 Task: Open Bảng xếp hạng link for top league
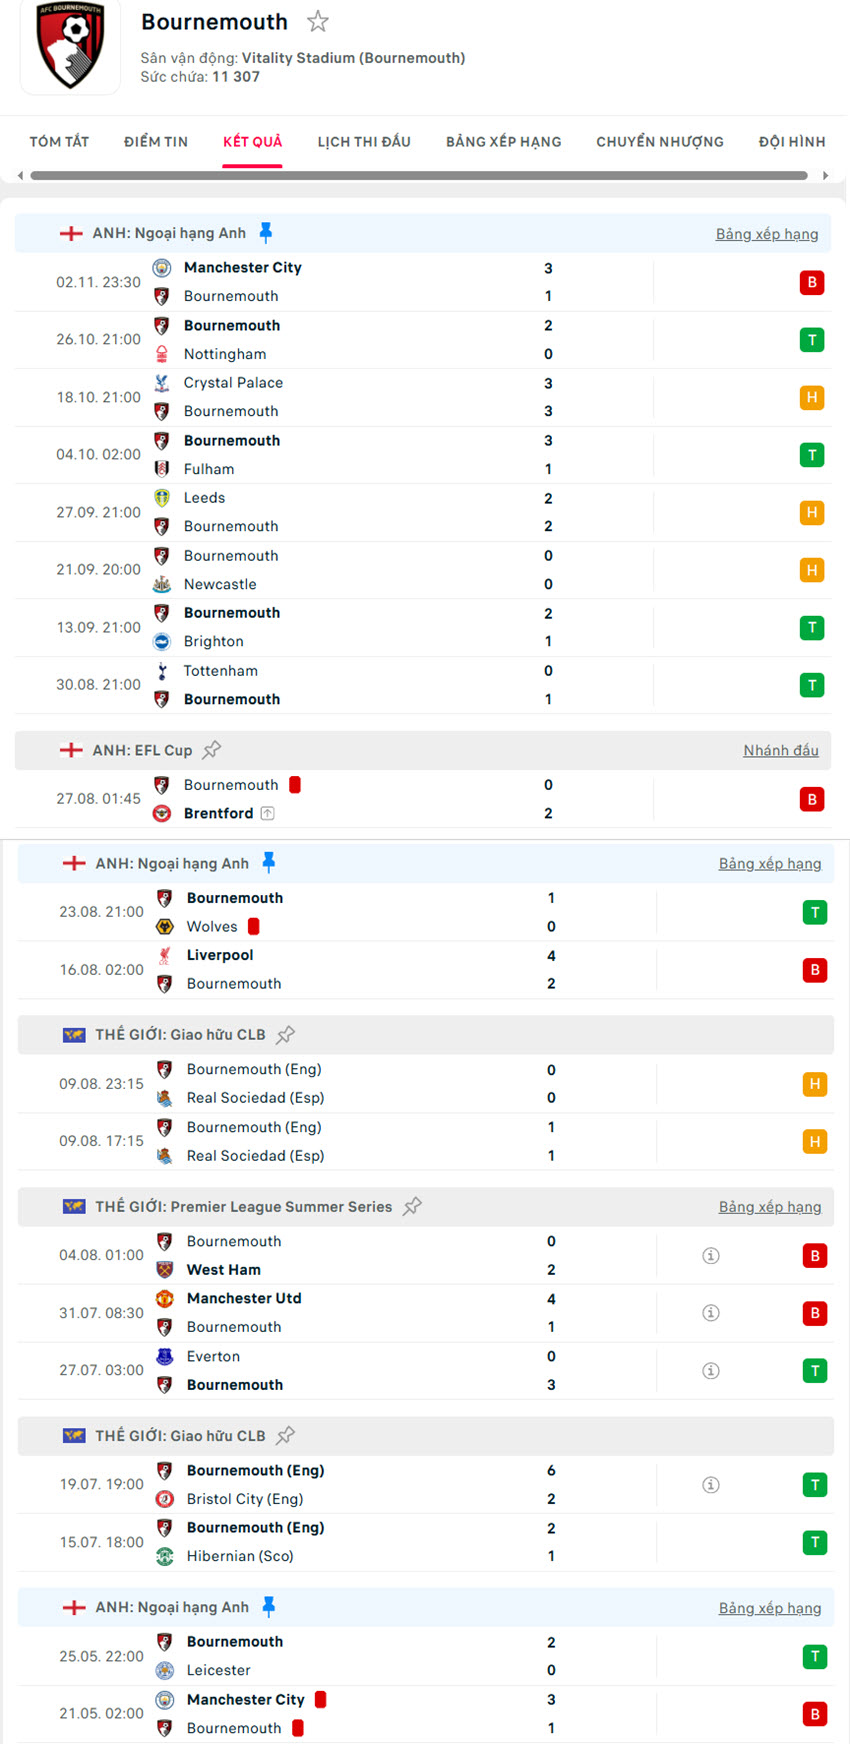767,234
